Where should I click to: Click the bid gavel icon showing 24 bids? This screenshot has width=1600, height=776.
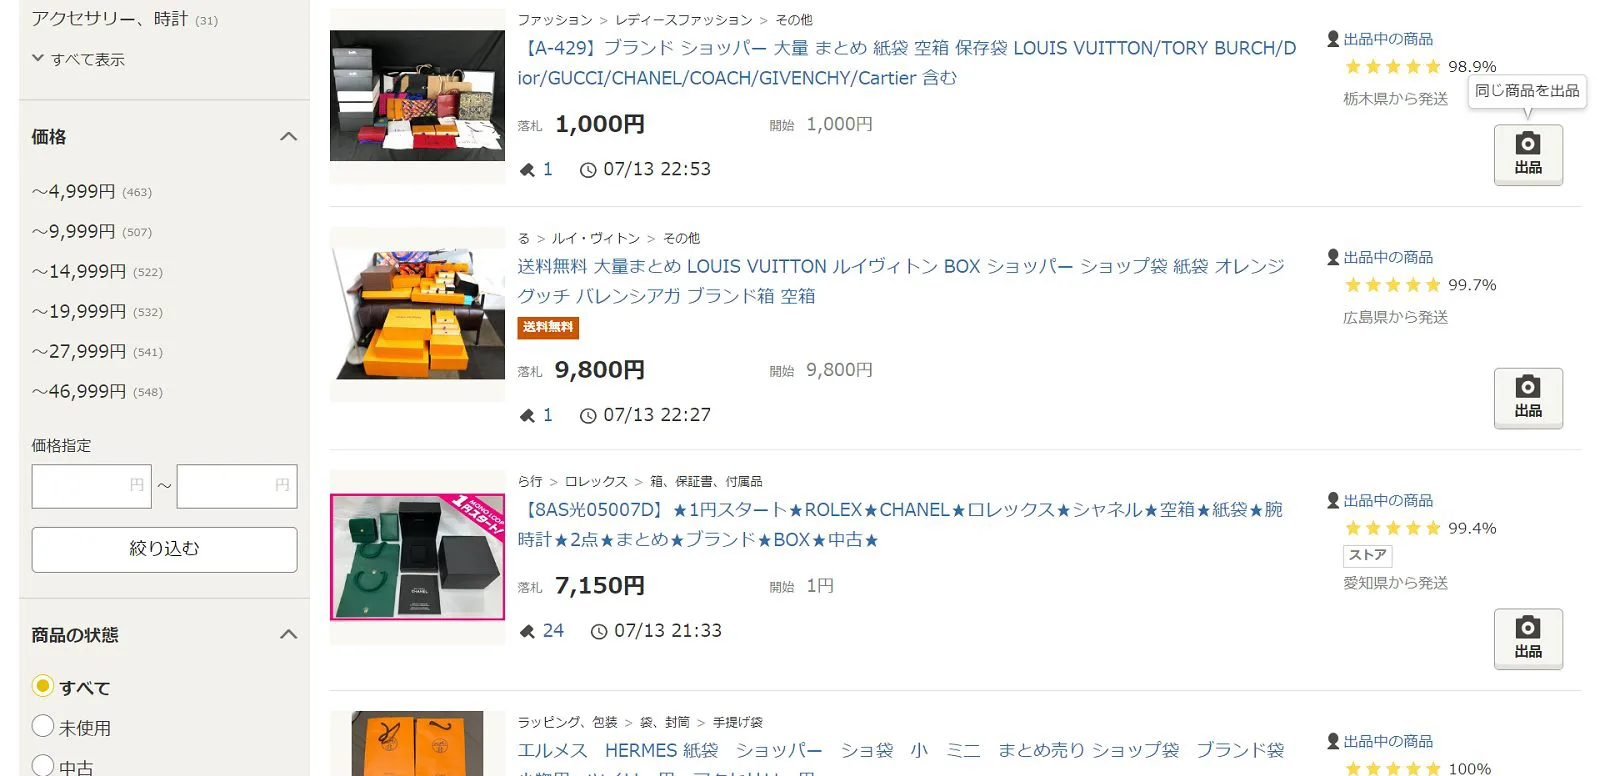click(527, 631)
